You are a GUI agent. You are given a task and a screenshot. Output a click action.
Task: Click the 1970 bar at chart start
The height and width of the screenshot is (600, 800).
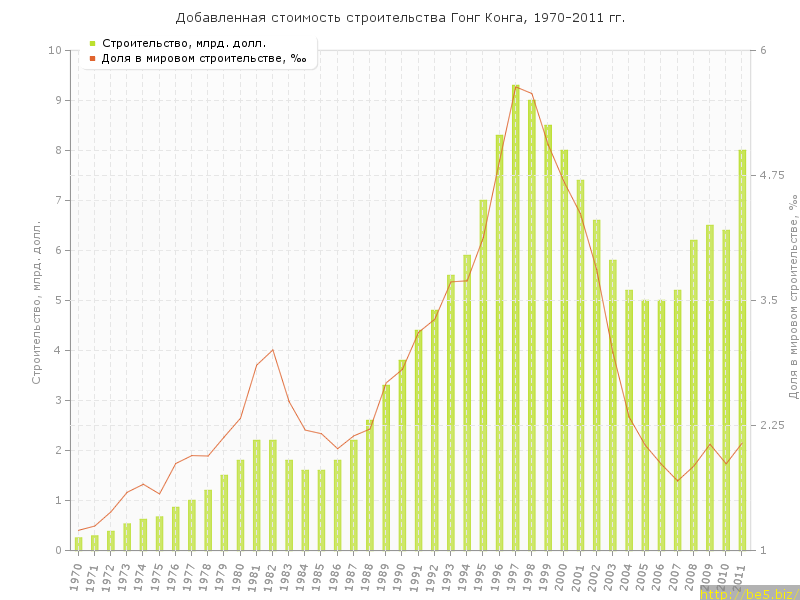79,544
